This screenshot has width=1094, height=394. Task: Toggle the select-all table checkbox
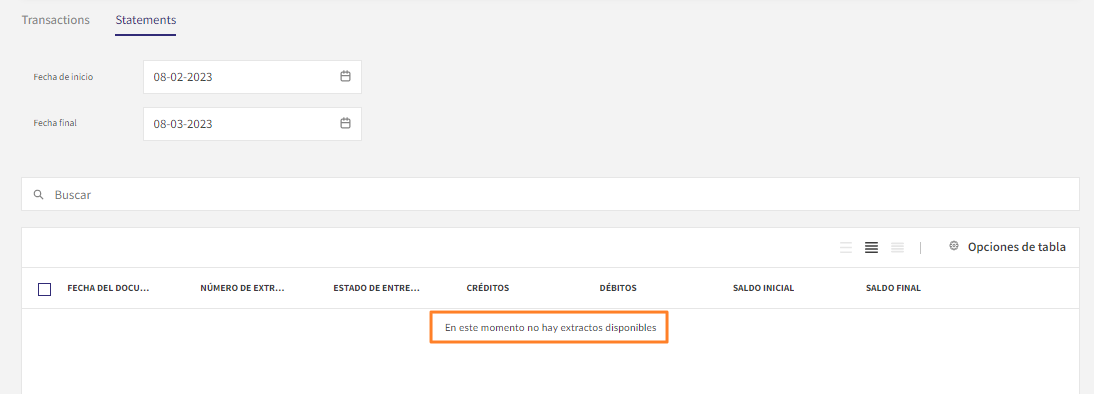coord(44,289)
